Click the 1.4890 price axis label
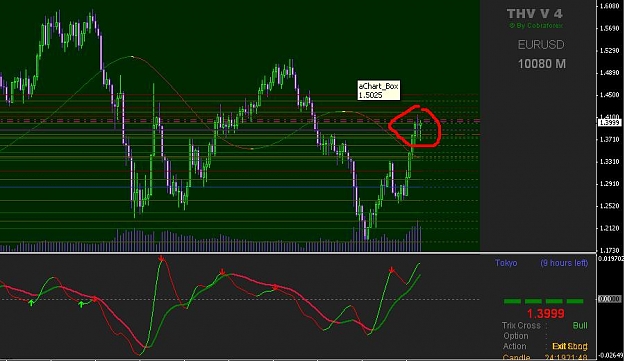 point(609,73)
